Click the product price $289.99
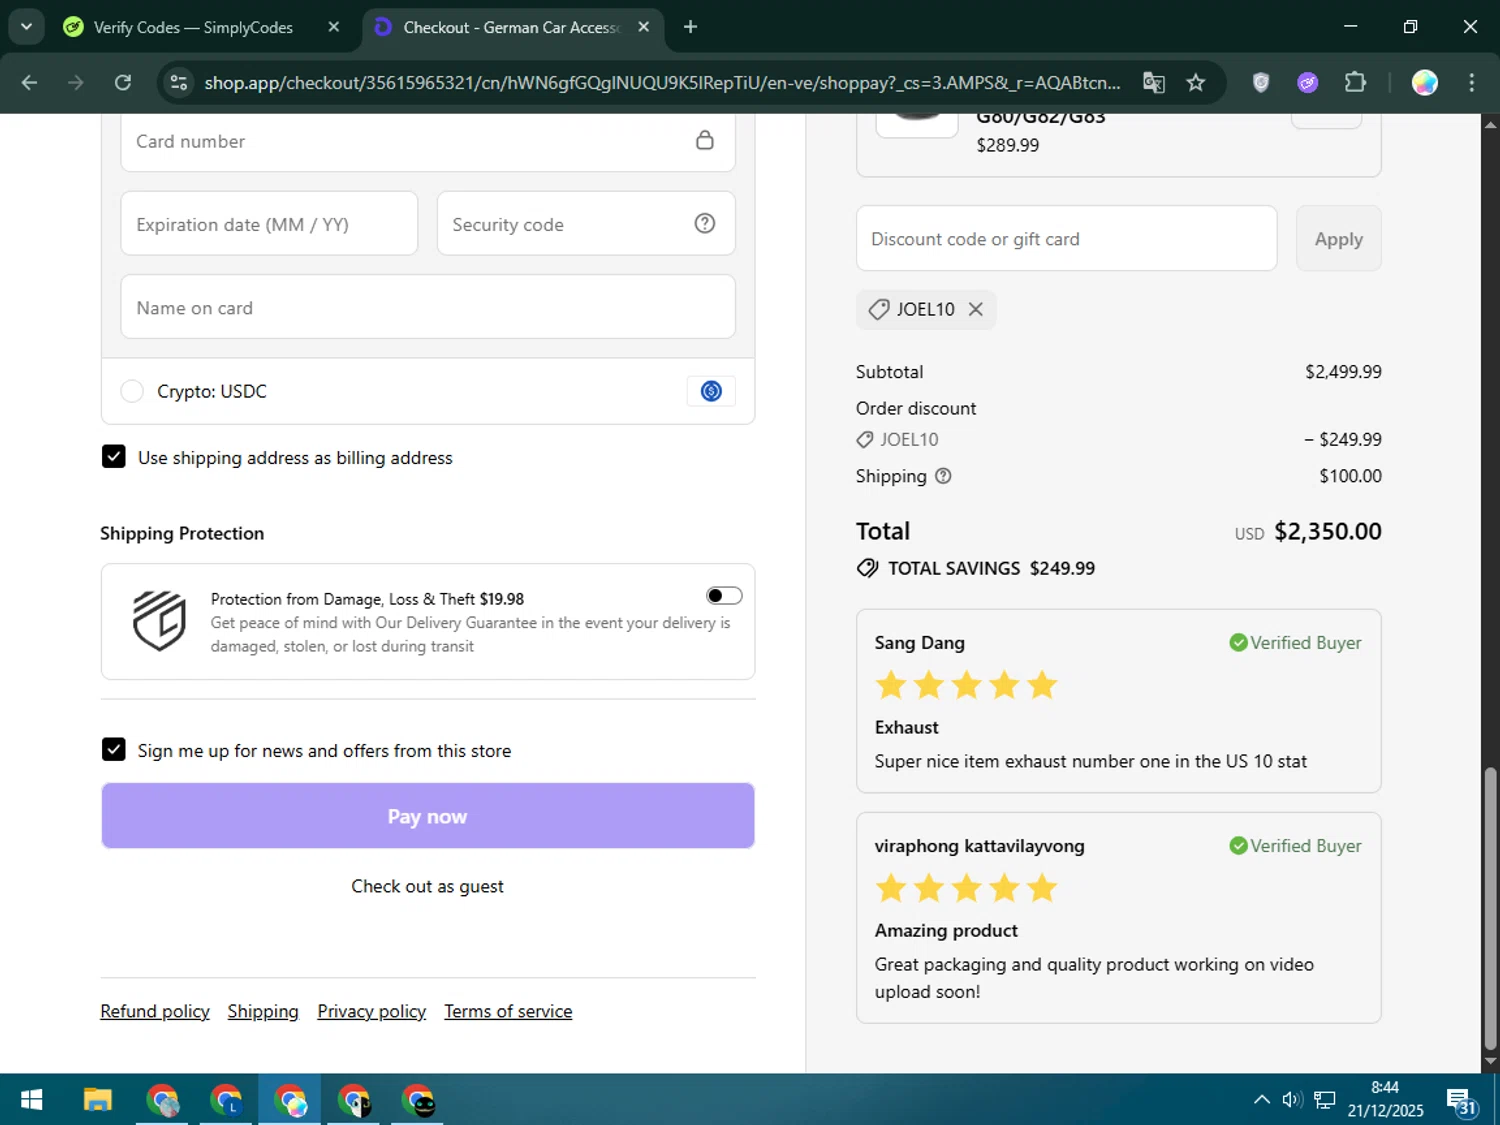 [1008, 145]
